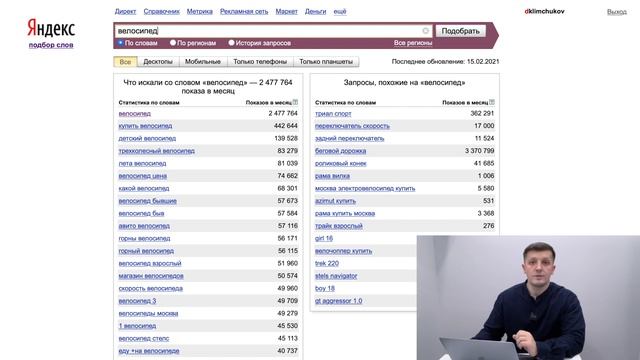Viewport: 640px width, 360px height.
Task: Open the переключатель скорость similar query
Action: pyautogui.click(x=352, y=126)
